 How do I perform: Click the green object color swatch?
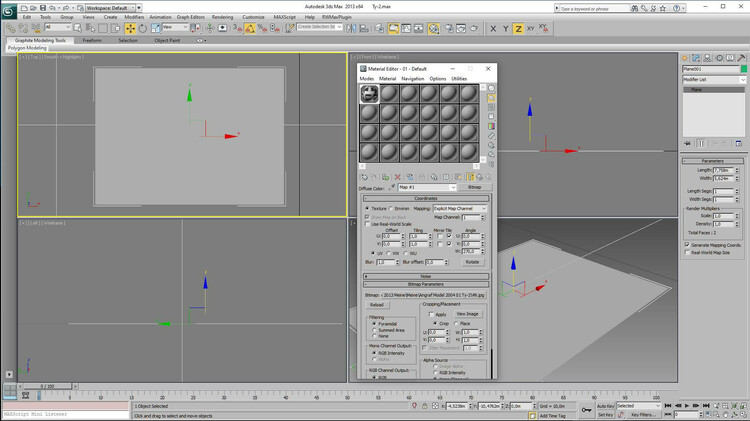pyautogui.click(x=743, y=69)
